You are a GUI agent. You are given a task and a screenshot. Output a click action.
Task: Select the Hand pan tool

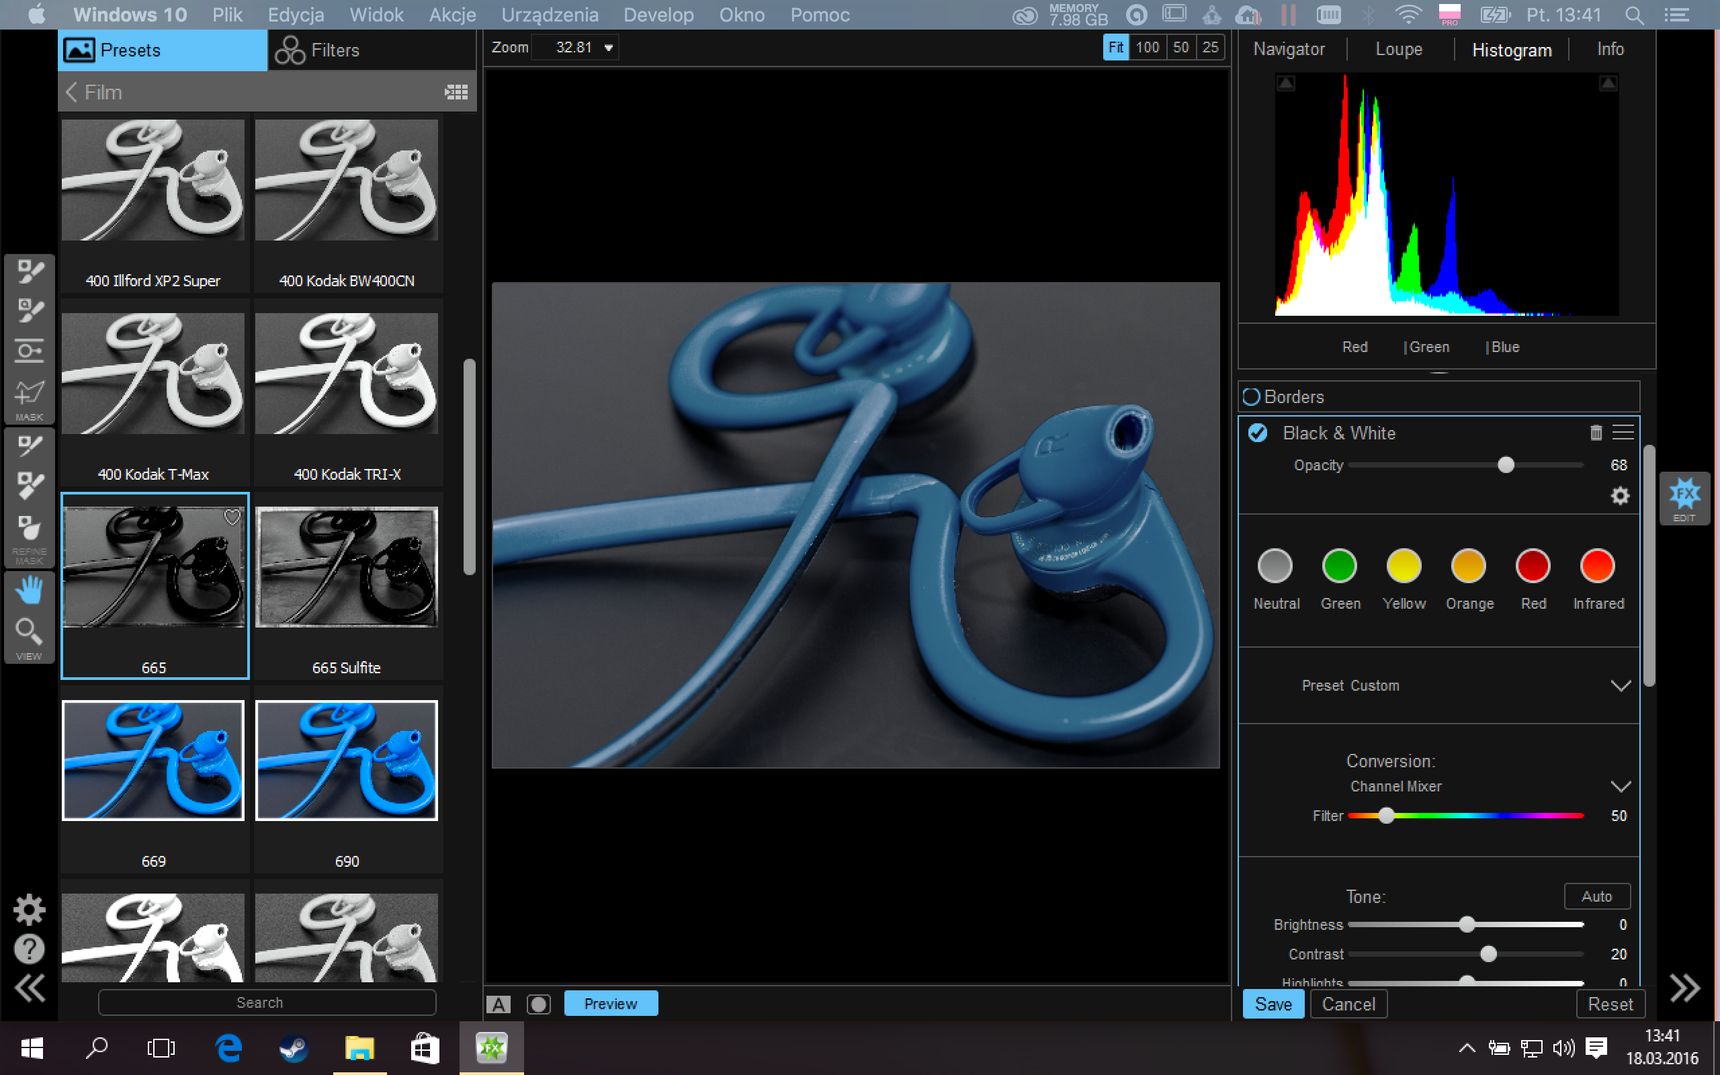point(30,590)
